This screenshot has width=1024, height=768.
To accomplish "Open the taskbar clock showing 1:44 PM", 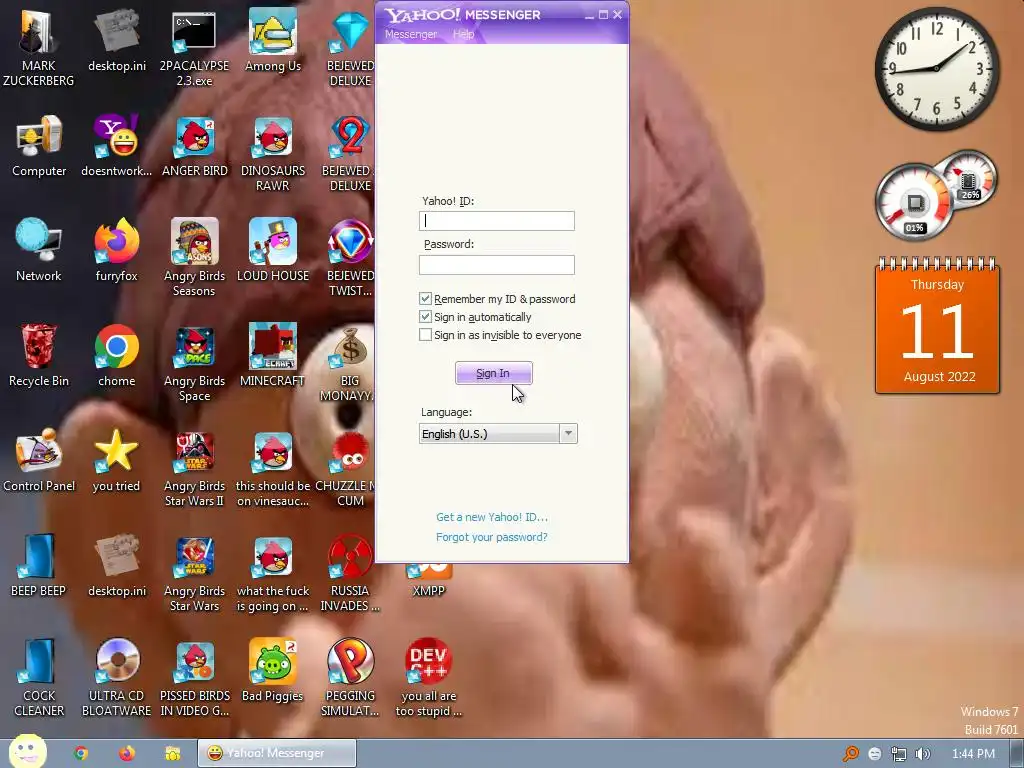I will click(x=973, y=754).
